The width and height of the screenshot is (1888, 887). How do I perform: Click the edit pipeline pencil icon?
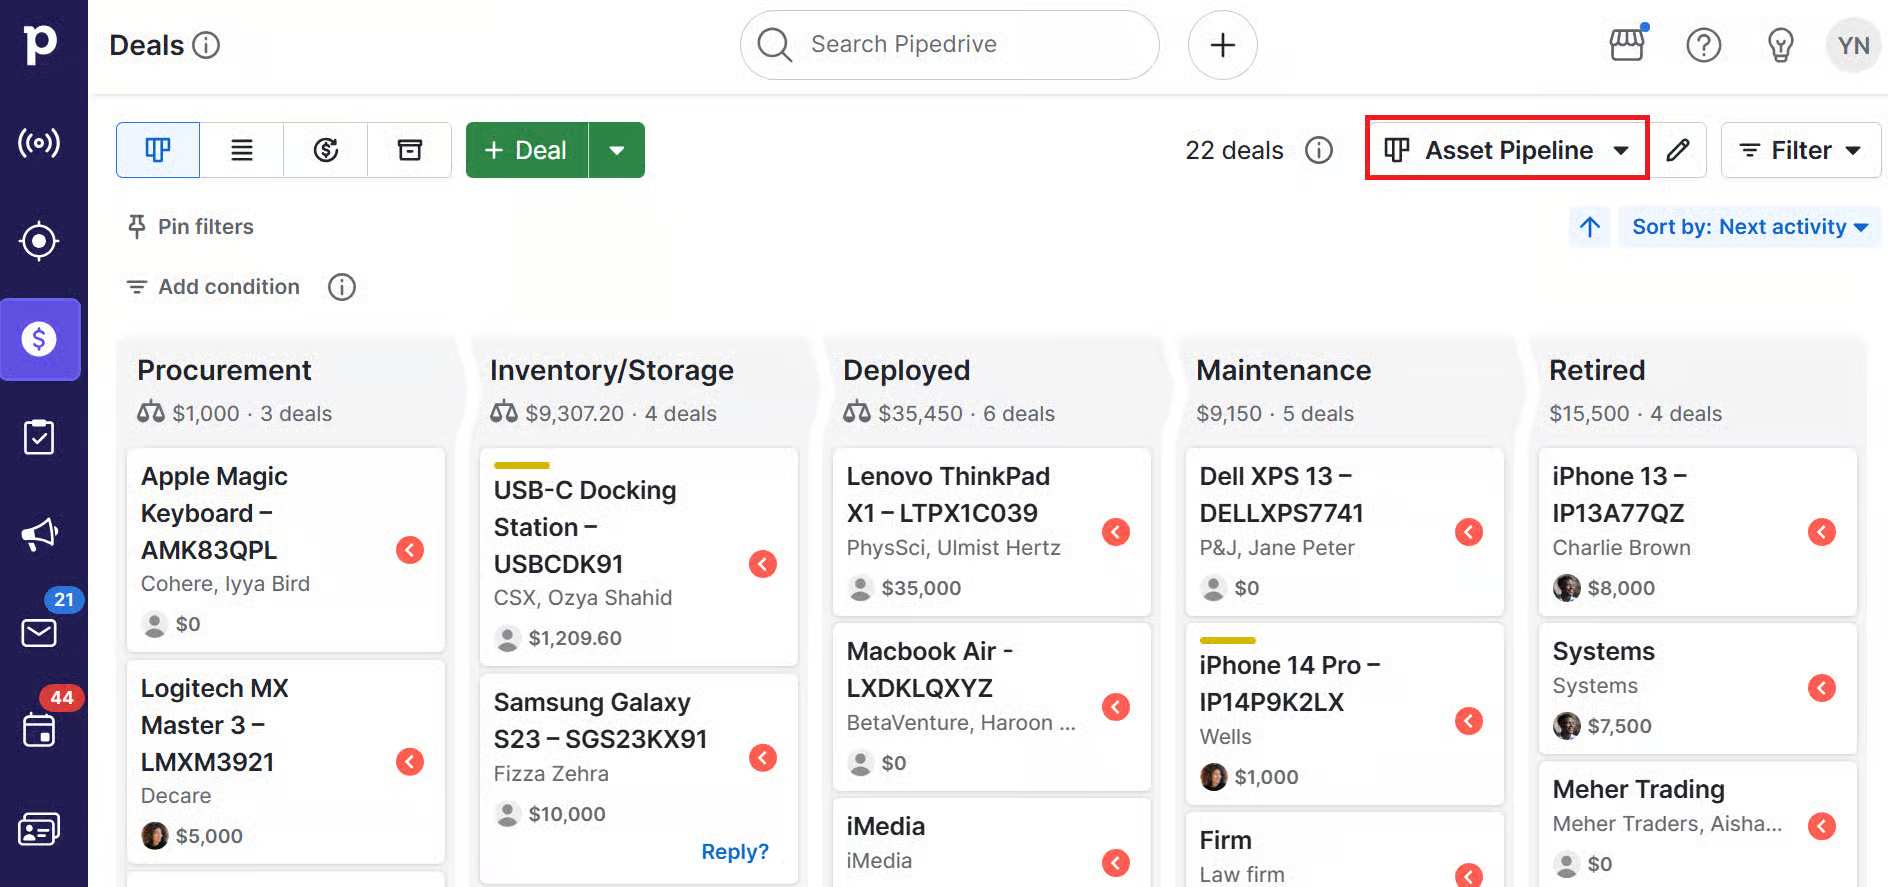1678,150
